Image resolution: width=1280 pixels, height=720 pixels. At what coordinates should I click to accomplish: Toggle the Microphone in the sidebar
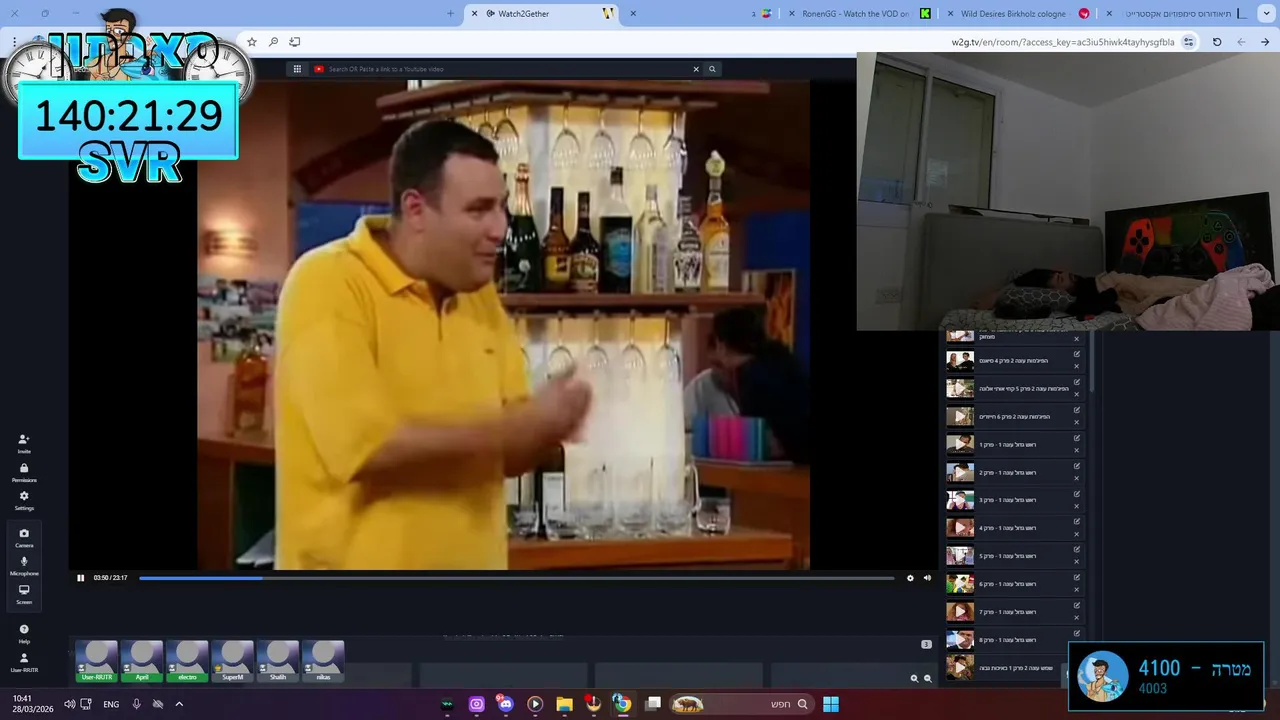(24, 566)
